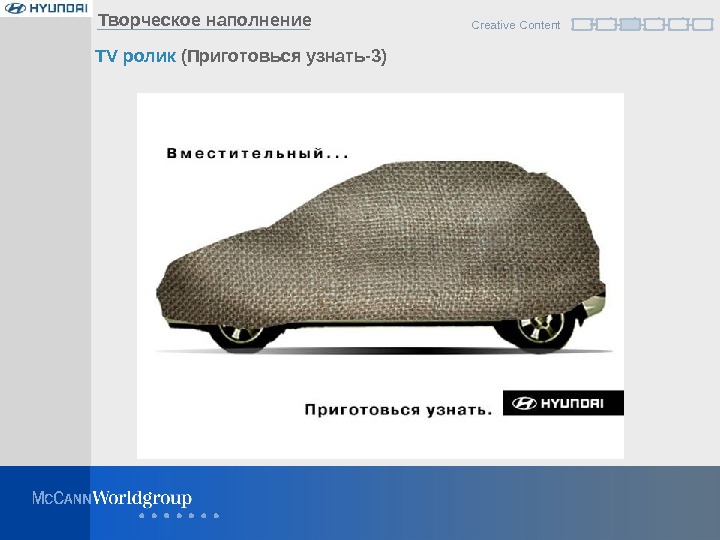720x540 pixels.
Task: Click the 'Творческое наполнение' heading
Action: pyautogui.click(x=204, y=20)
